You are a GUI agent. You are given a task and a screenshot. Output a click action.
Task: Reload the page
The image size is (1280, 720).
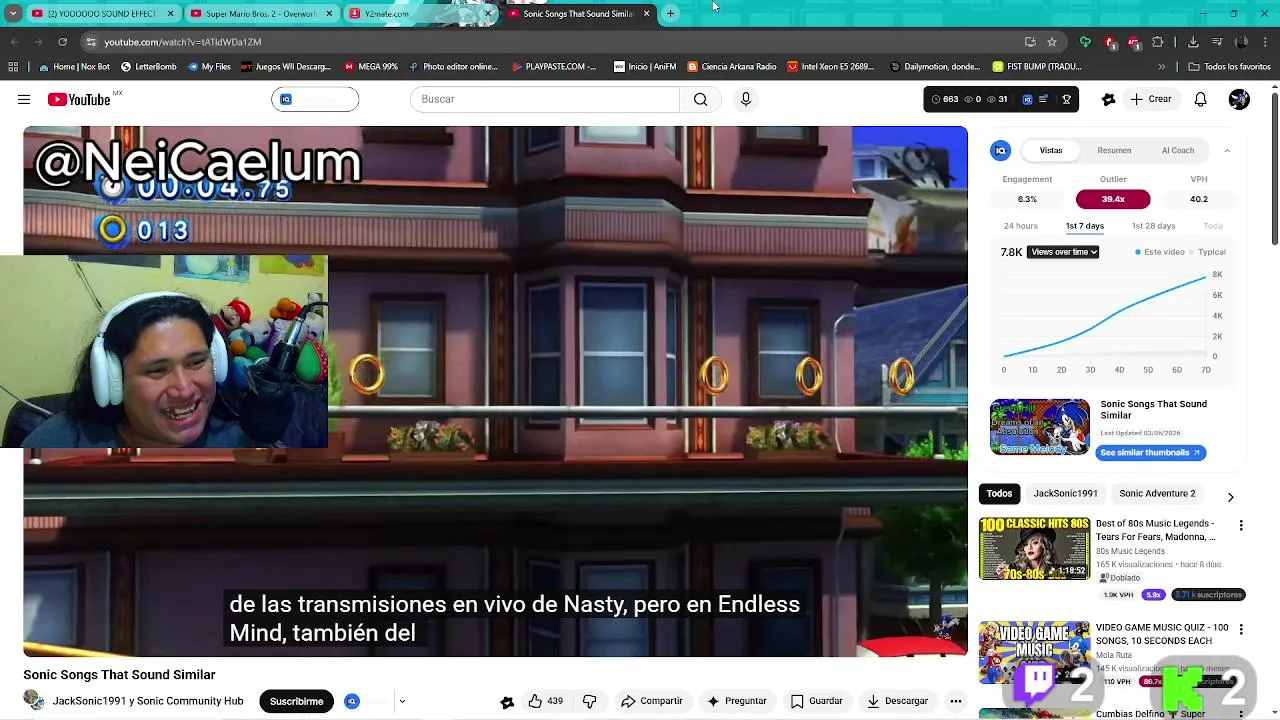pos(62,42)
